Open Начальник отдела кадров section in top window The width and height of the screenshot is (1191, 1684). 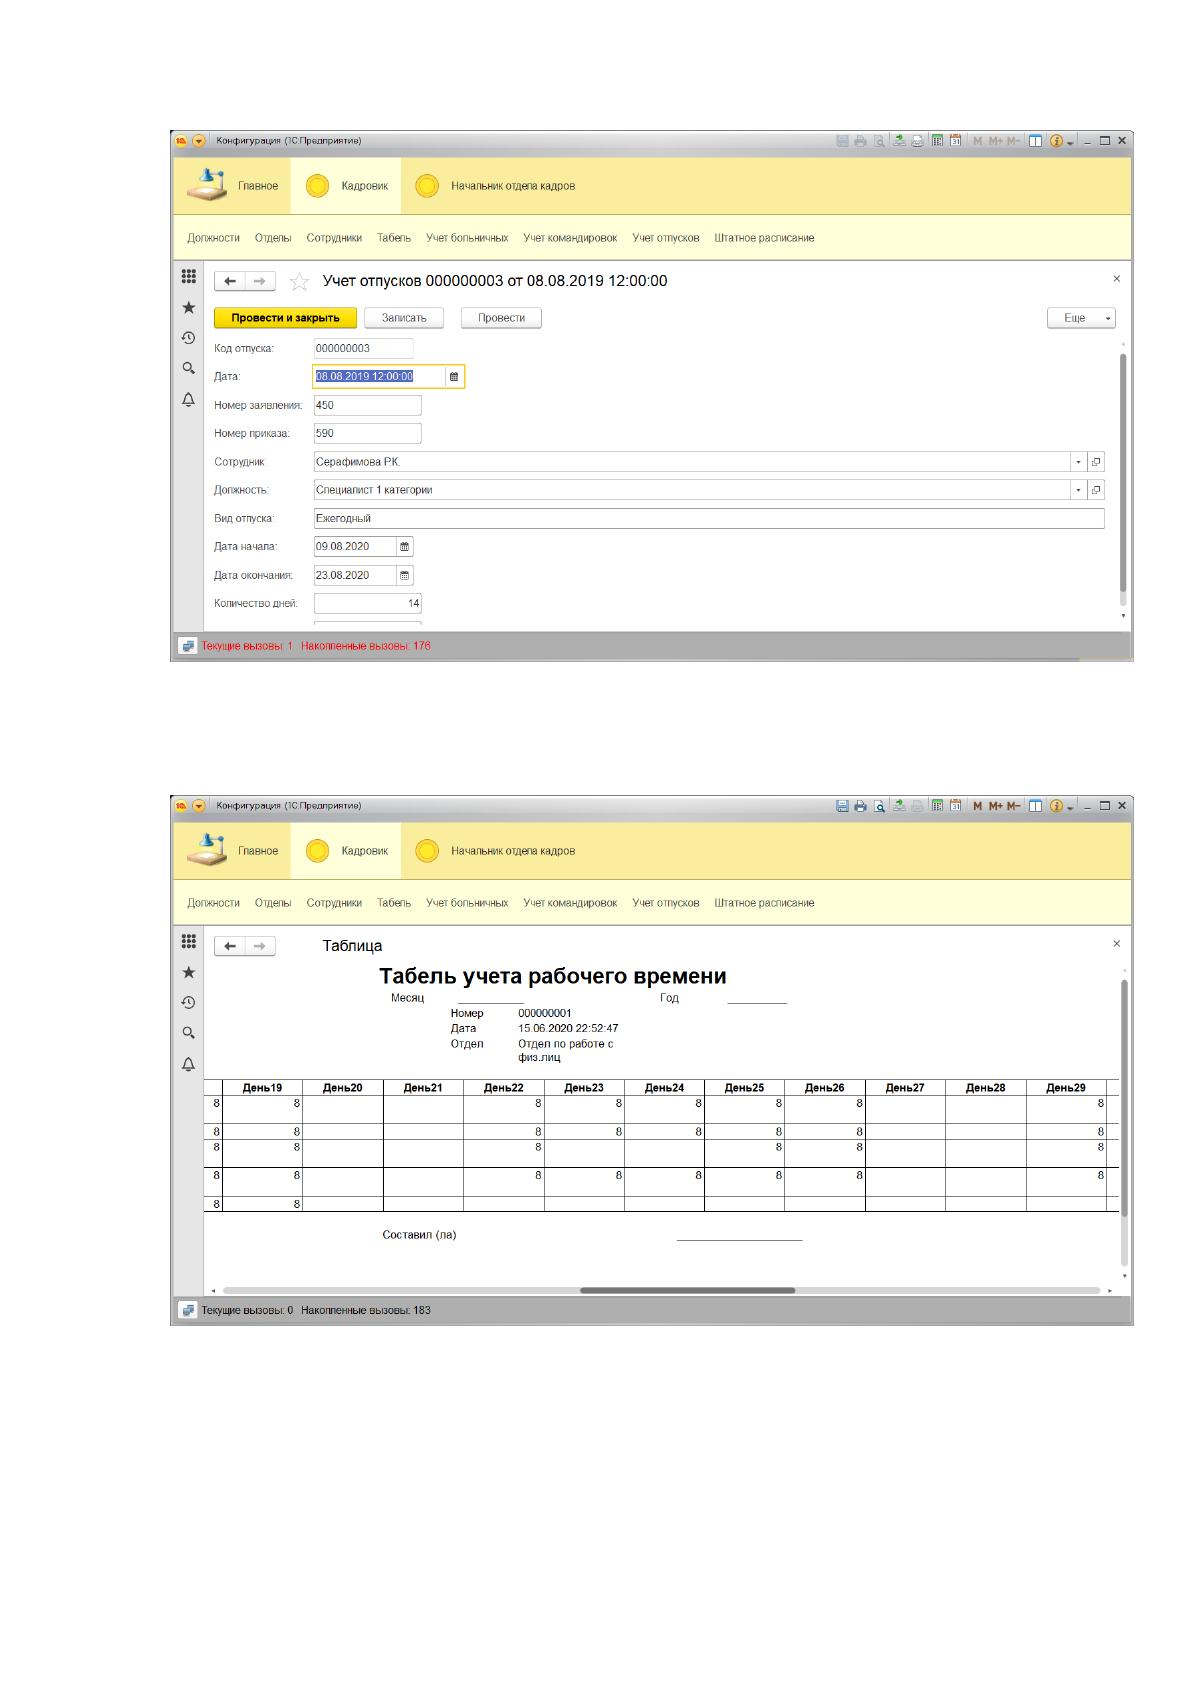tap(495, 186)
